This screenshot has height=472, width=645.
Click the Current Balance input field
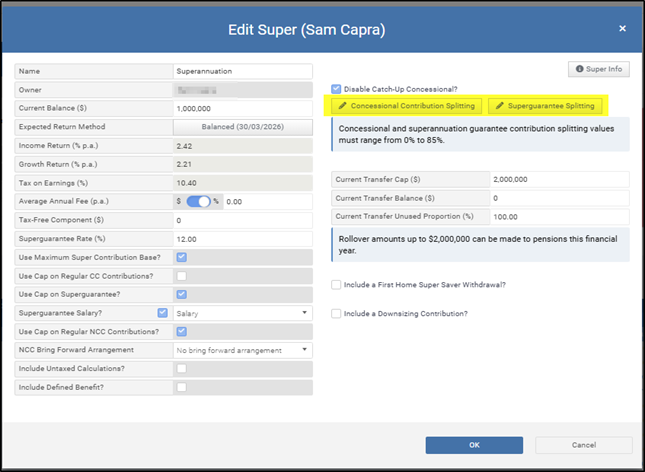pyautogui.click(x=242, y=108)
